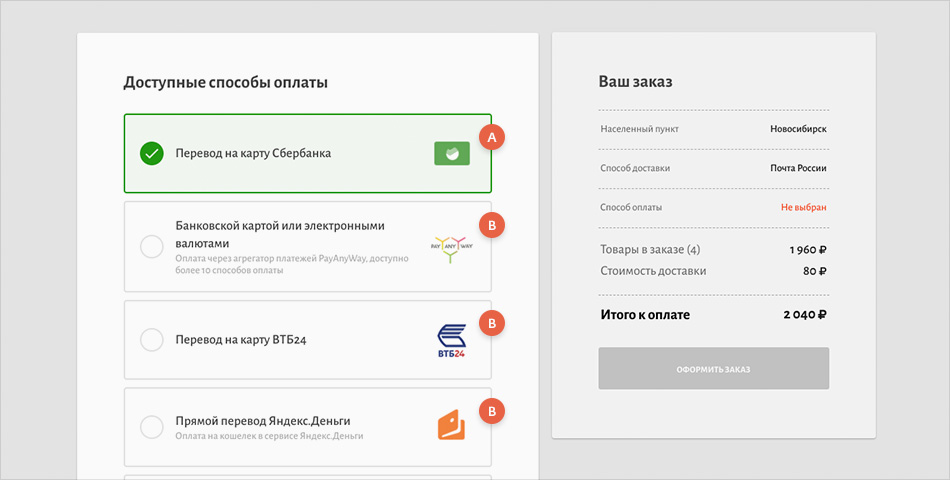This screenshot has height=480, width=950.
Task: Click 'Стоимость доставки' label
Action: 653,271
